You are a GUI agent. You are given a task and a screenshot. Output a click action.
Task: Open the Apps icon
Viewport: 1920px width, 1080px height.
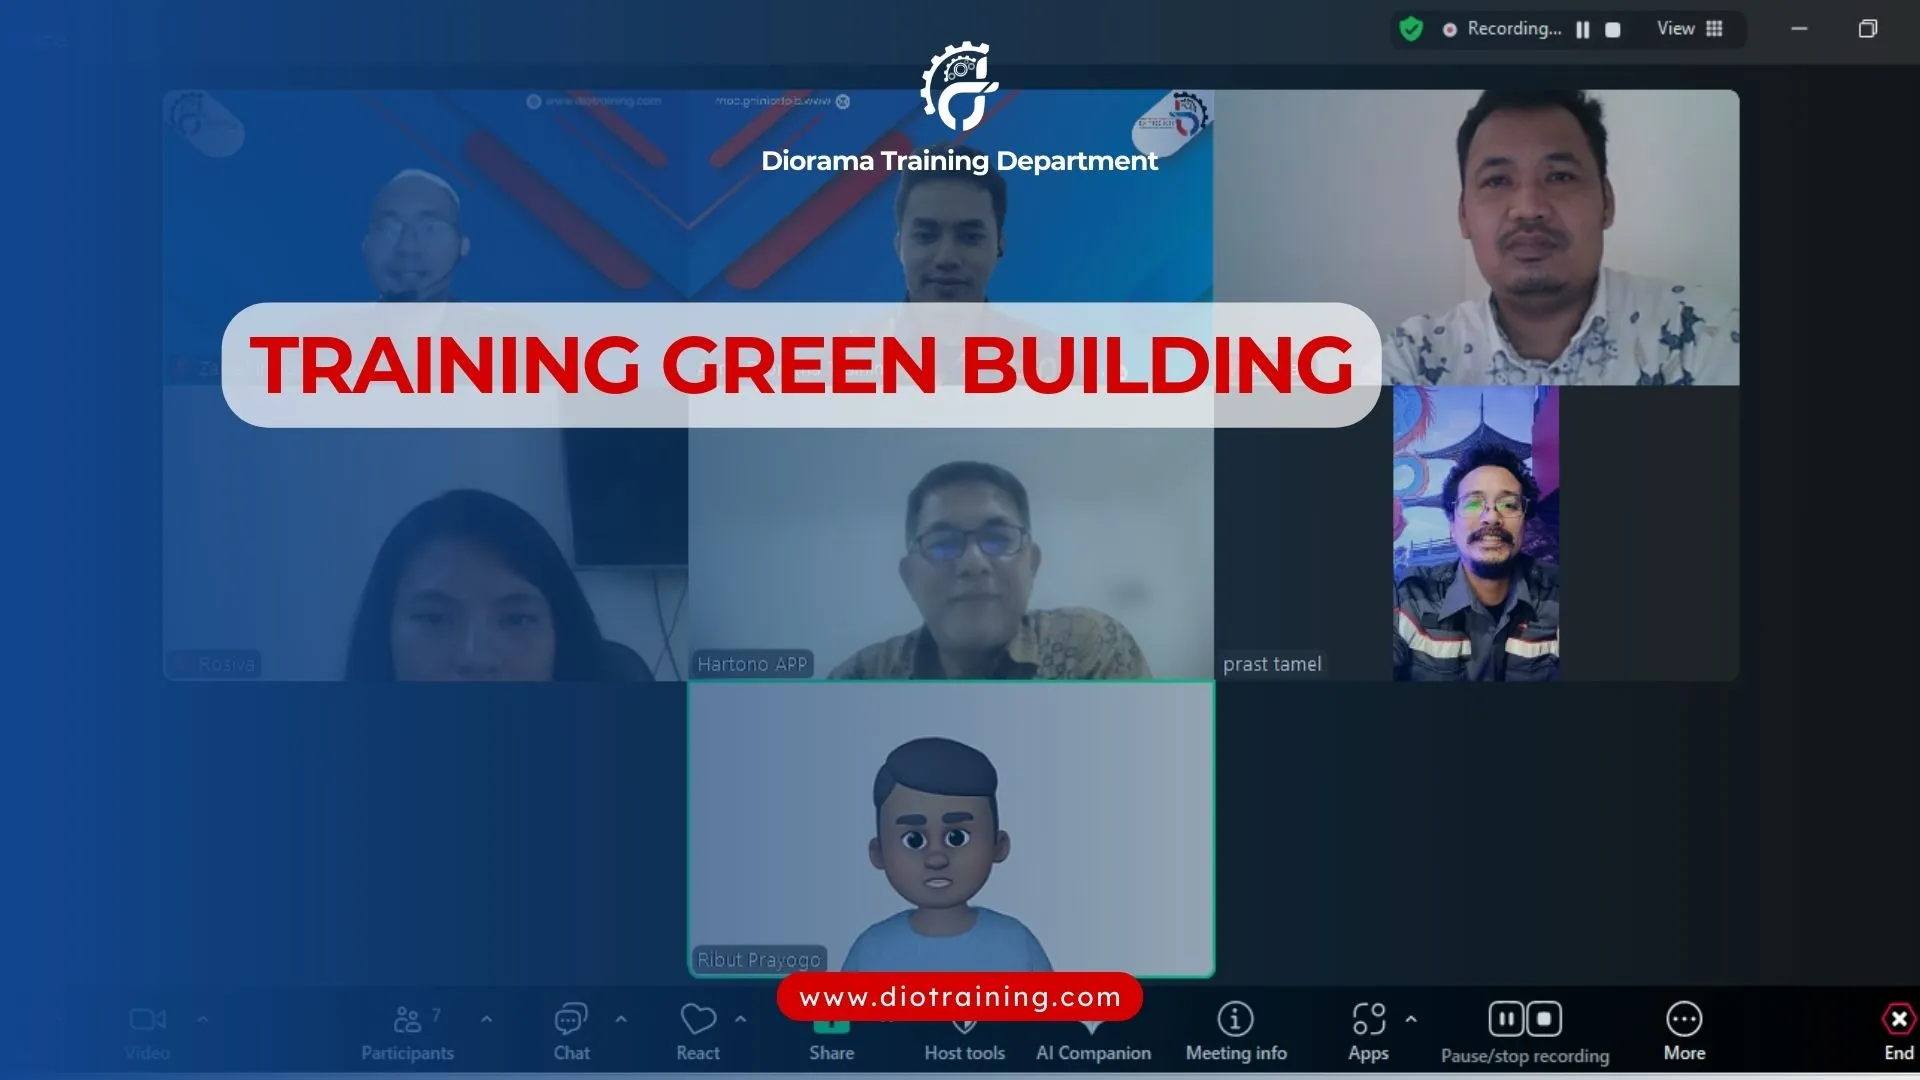[x=1368, y=1020]
